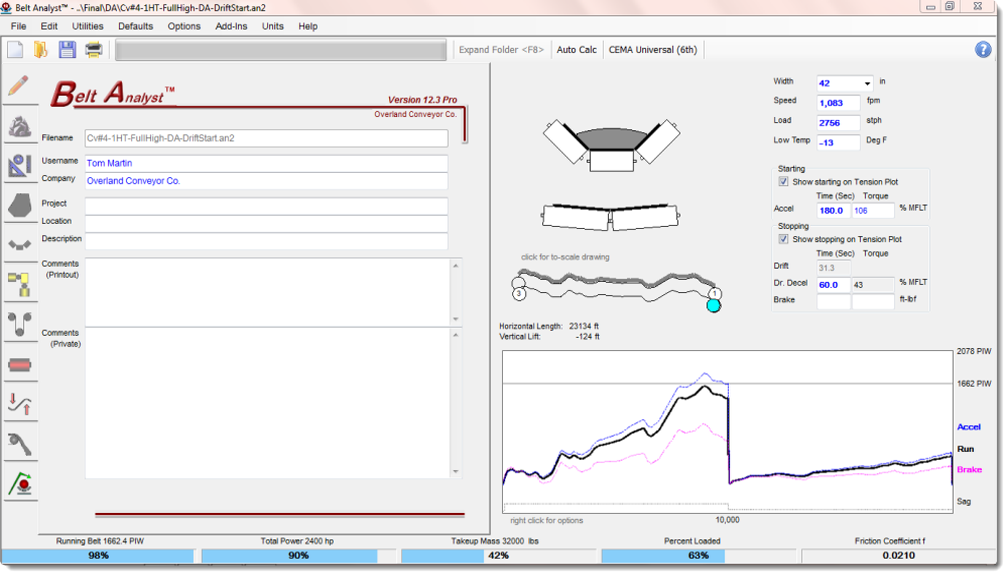Open the Edit menu
Image resolution: width=1008 pixels, height=576 pixels.
pos(49,26)
